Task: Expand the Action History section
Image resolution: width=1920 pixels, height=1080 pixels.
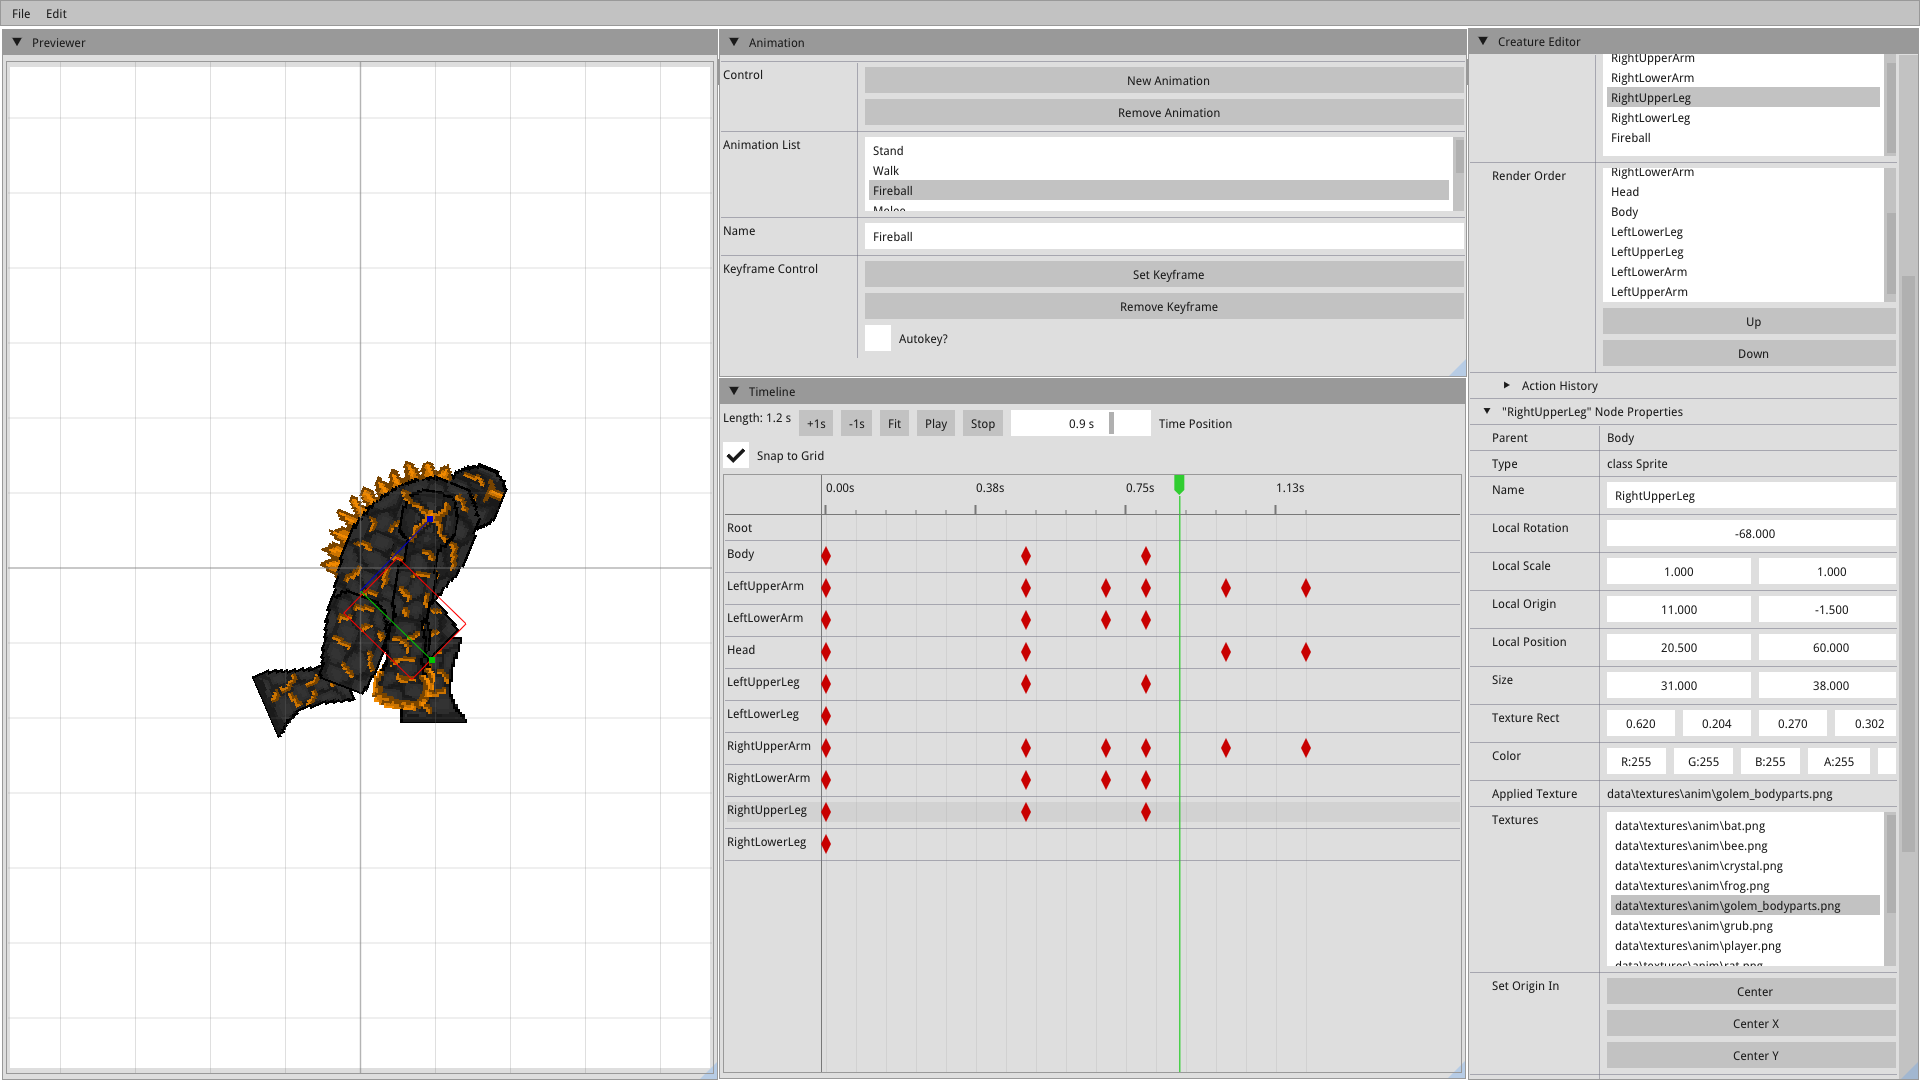Action: (1506, 385)
